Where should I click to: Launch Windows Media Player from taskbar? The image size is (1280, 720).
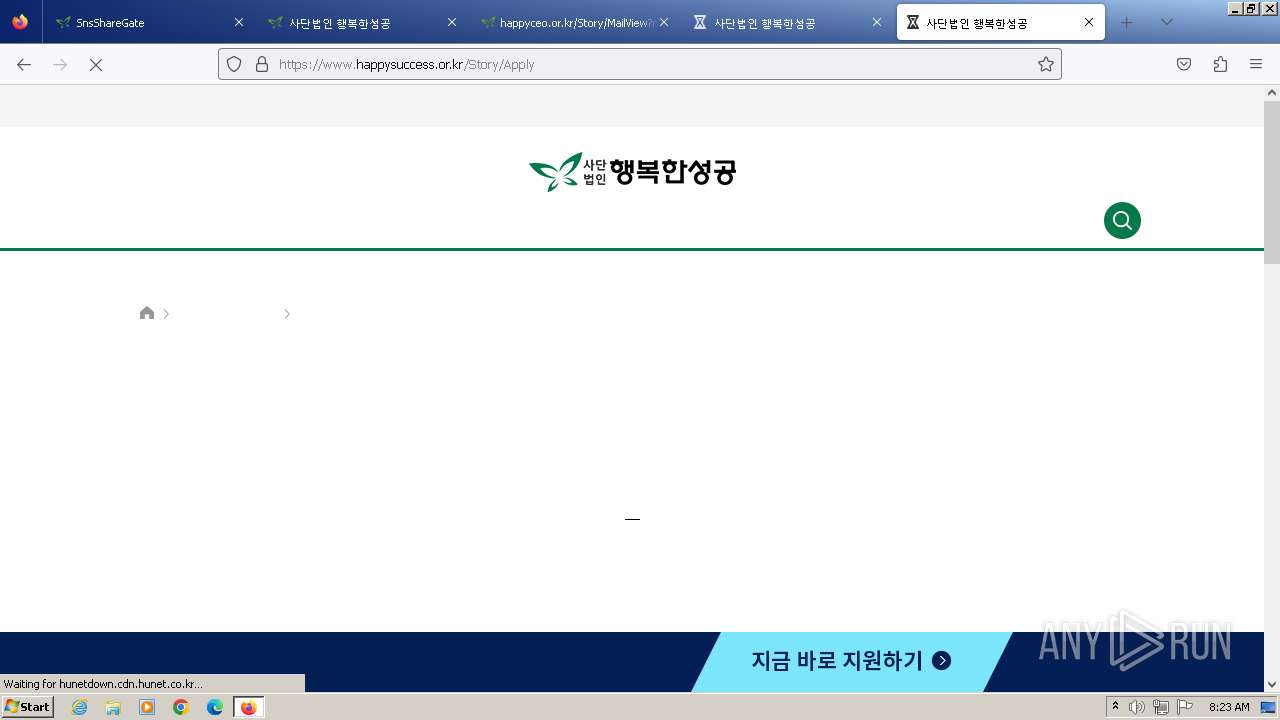(x=147, y=707)
